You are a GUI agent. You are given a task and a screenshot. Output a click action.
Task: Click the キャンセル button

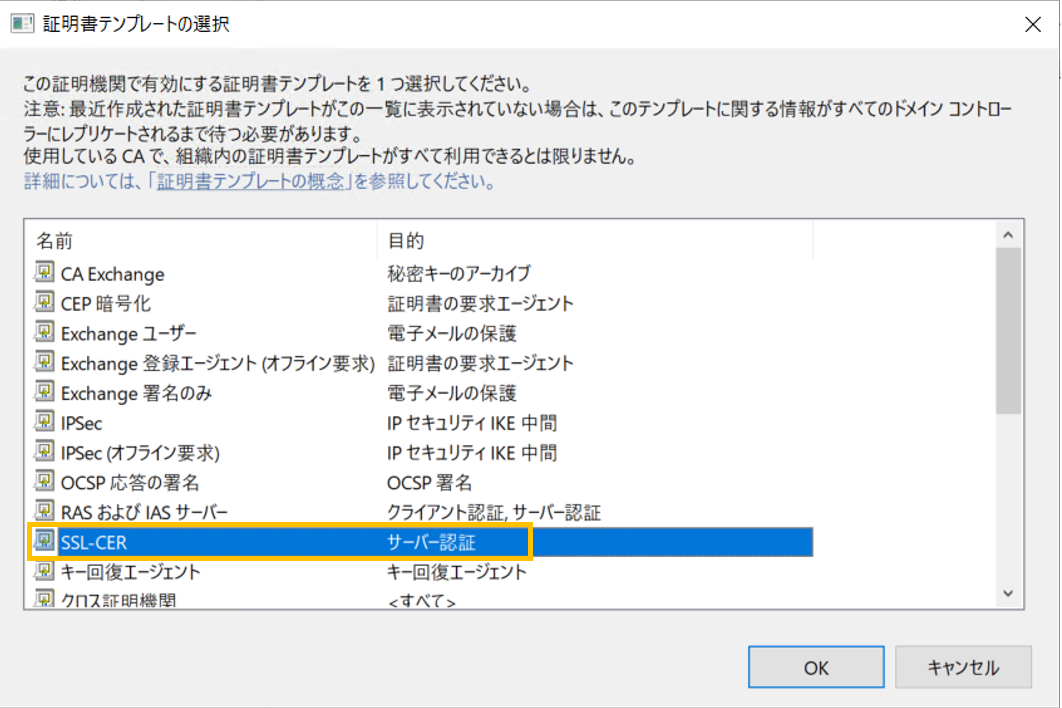tap(963, 667)
